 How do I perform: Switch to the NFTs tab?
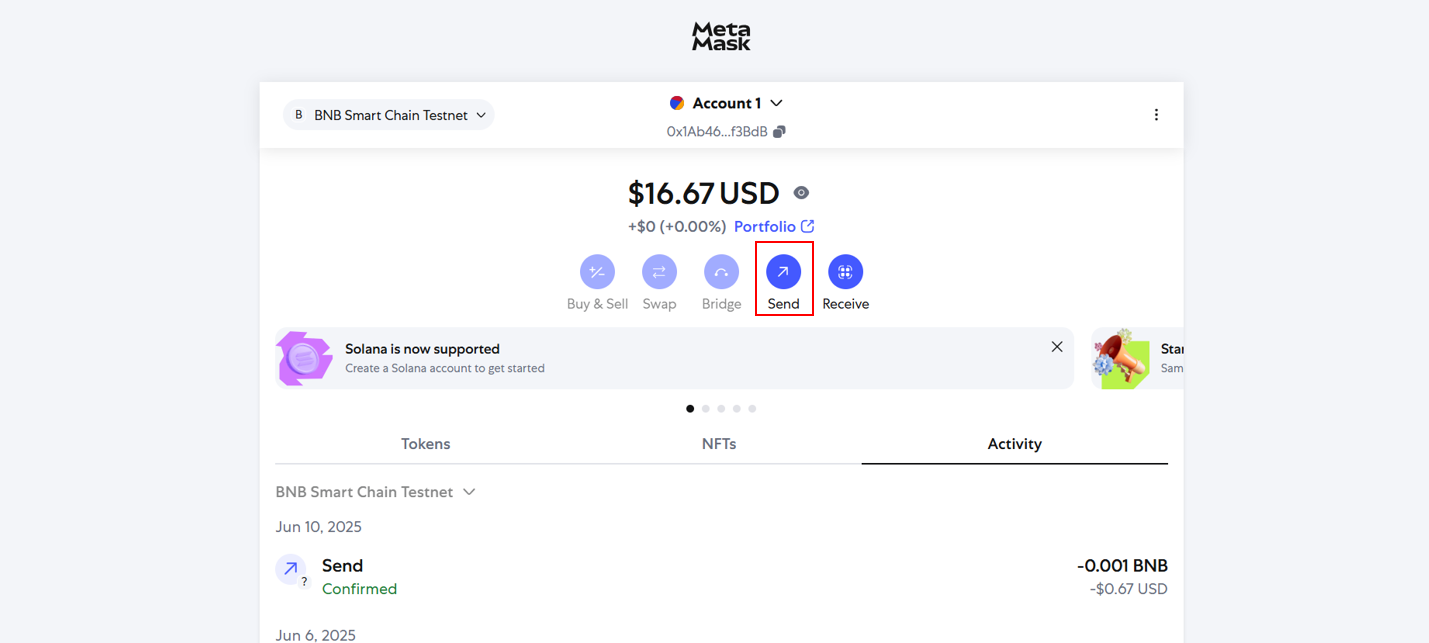coord(719,444)
